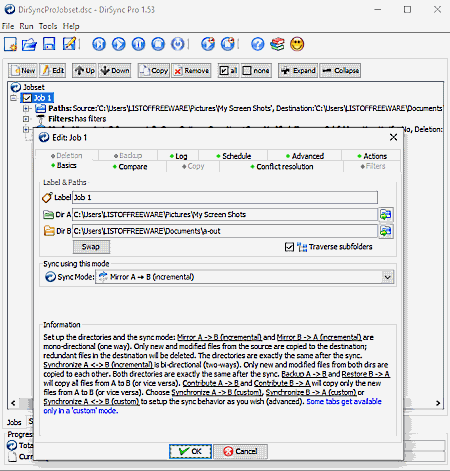Click the yellow smiley face icon
The image size is (450, 471).
click(297, 44)
